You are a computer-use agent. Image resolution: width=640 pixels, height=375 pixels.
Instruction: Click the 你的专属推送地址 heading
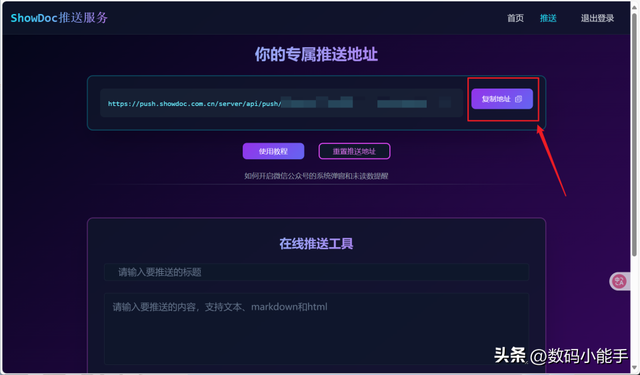pos(316,54)
